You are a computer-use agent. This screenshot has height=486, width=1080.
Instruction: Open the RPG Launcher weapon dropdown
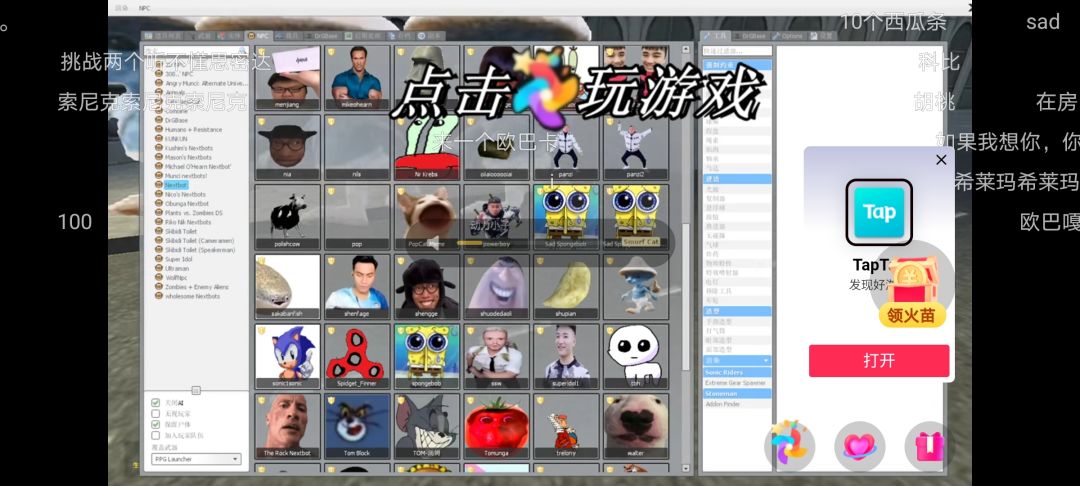(x=196, y=459)
